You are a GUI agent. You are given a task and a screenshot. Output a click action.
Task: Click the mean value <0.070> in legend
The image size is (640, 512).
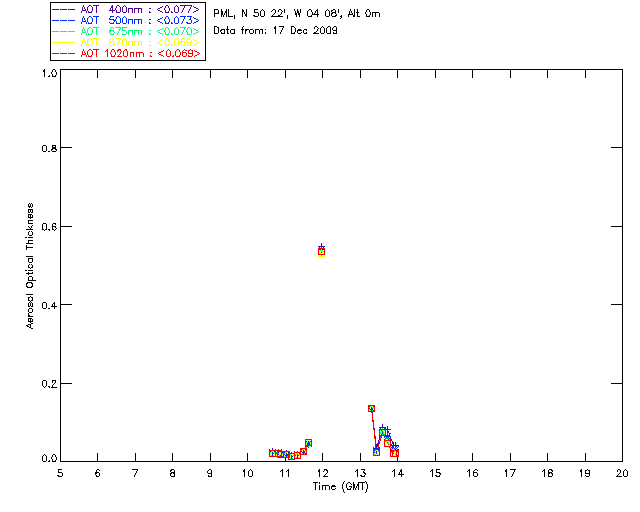178,31
